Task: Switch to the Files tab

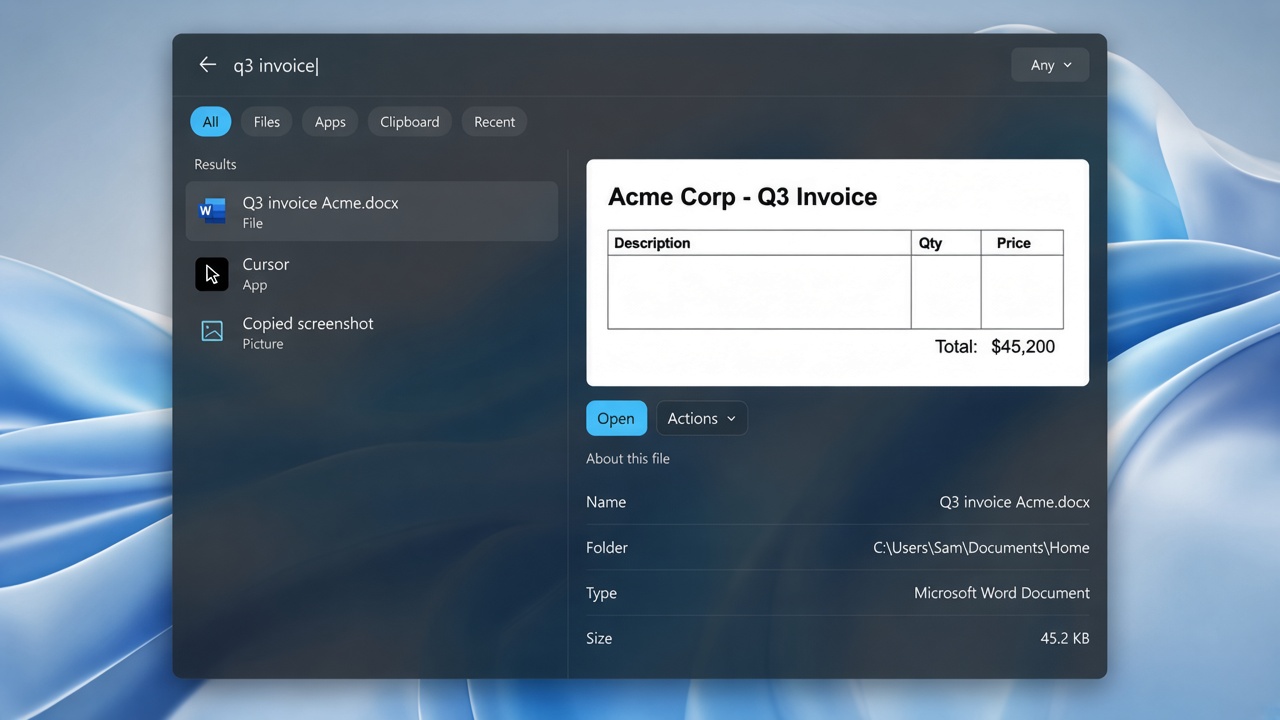Action: 266,122
